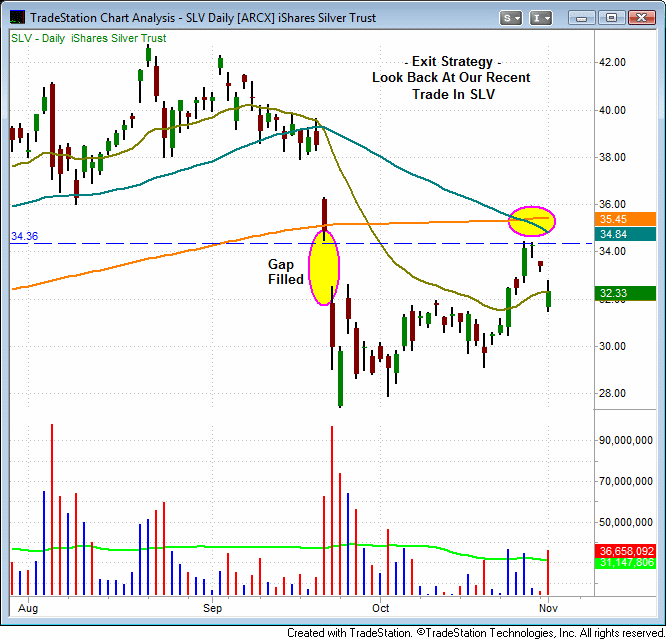Click the 'Oct' date axis label
666x639 pixels.
click(x=381, y=608)
